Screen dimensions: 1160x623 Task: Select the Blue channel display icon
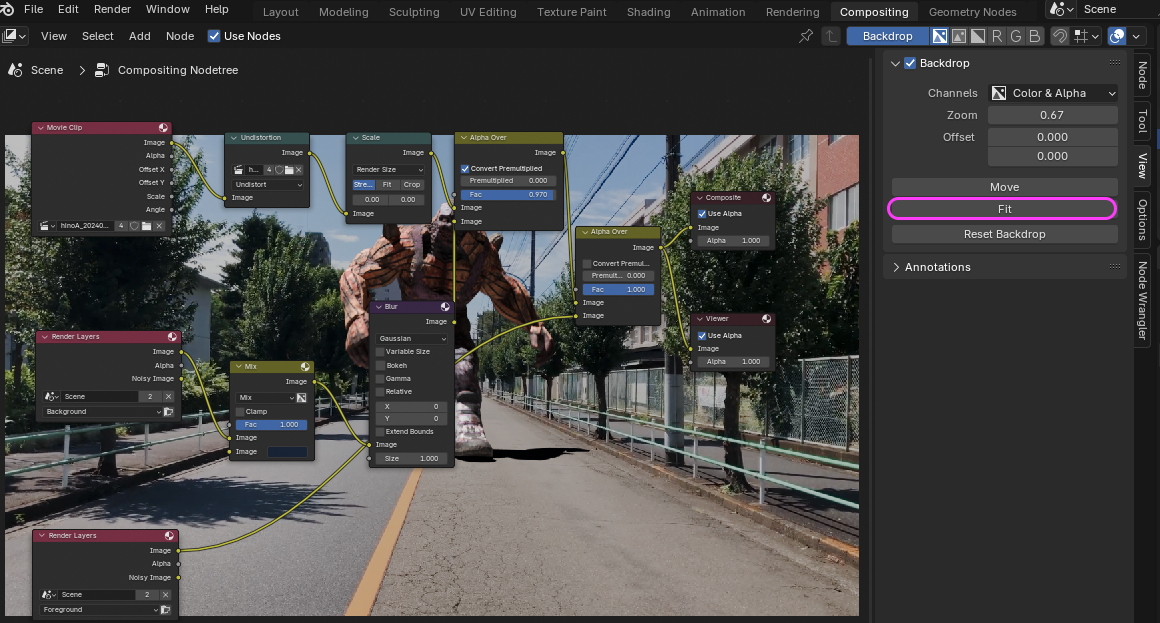tap(1034, 36)
